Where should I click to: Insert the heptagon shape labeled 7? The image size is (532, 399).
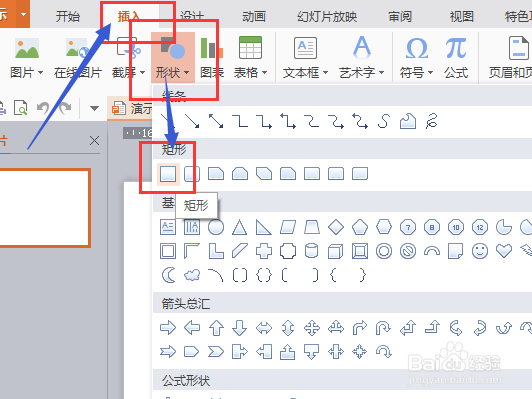[408, 227]
